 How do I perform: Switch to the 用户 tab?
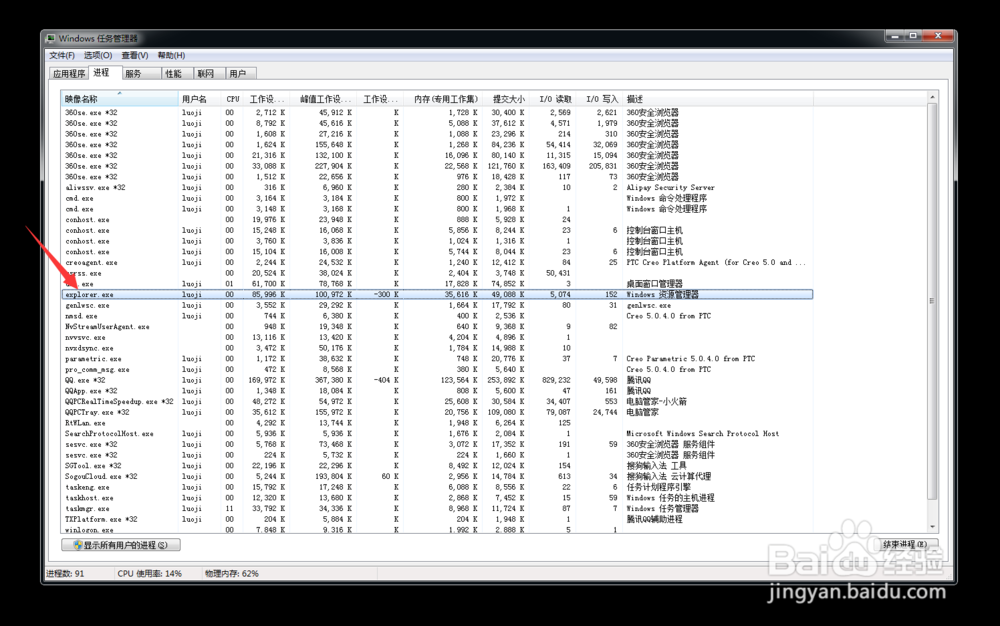[x=241, y=74]
